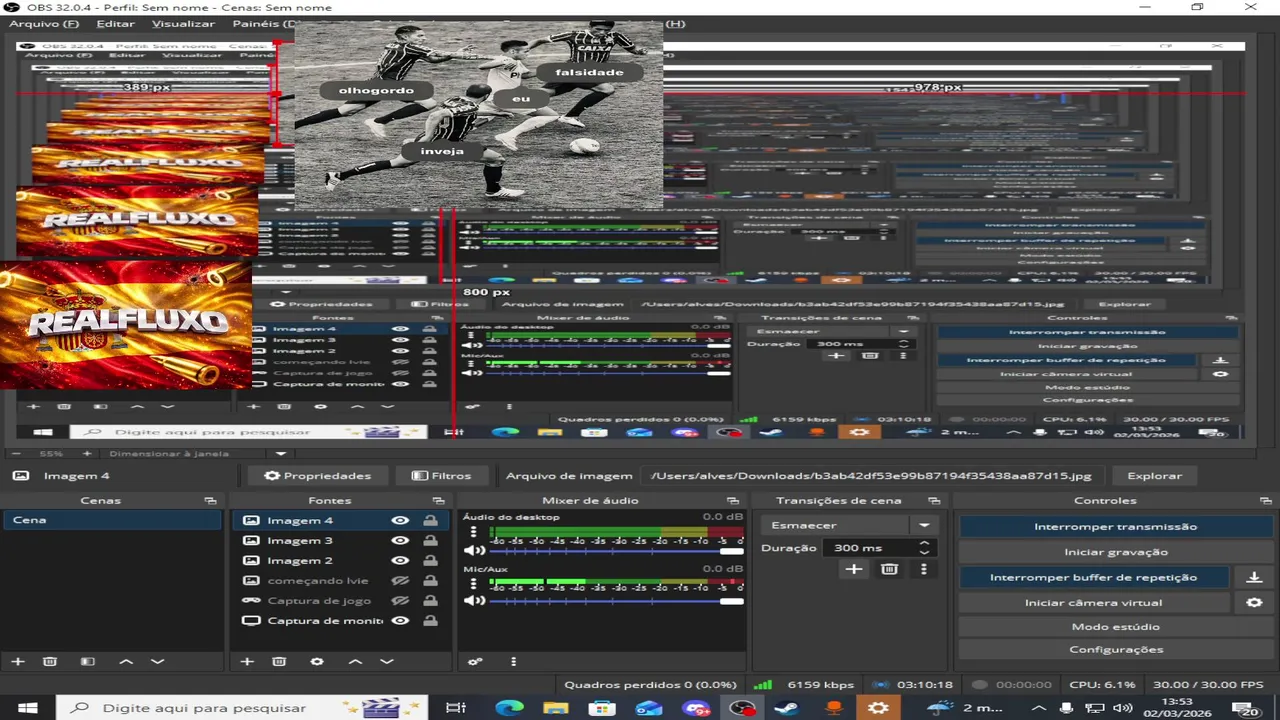
Task: Undock the Fontes panel via its float icon
Action: tap(438, 500)
